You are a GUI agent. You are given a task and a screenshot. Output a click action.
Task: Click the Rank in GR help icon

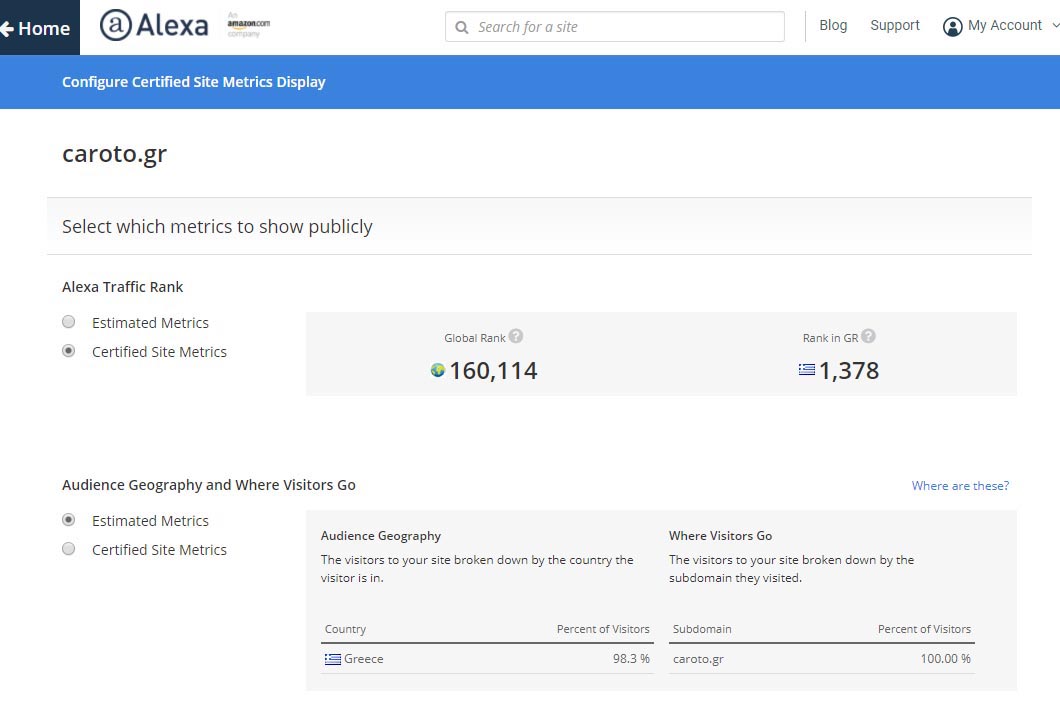pos(868,337)
